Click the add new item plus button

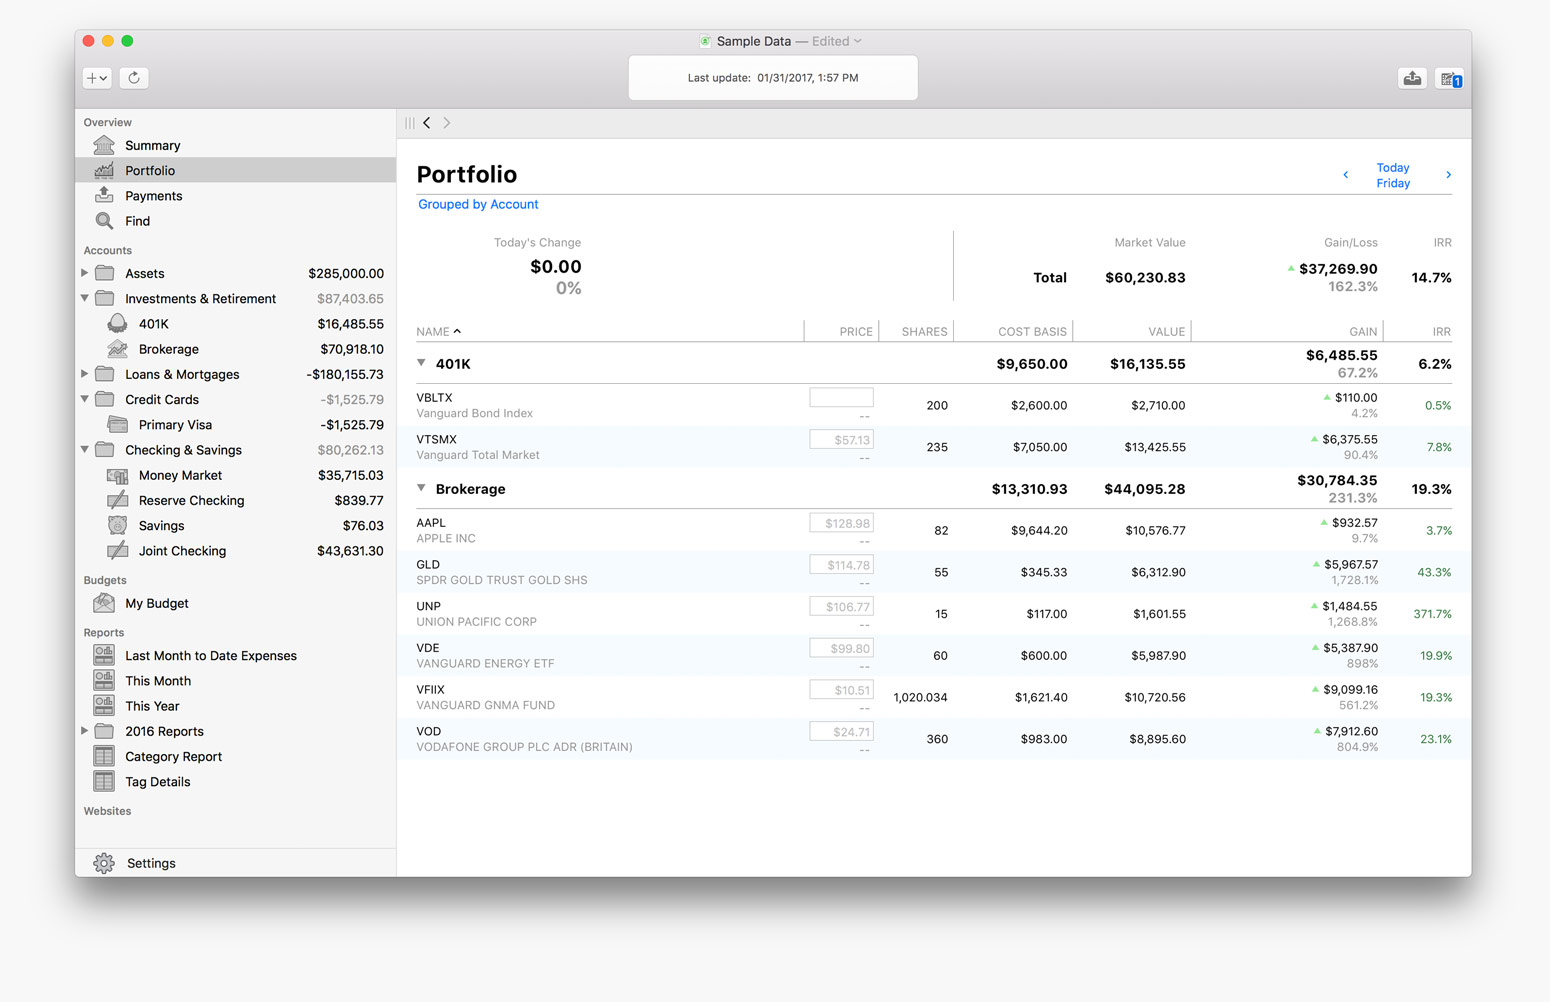click(97, 78)
